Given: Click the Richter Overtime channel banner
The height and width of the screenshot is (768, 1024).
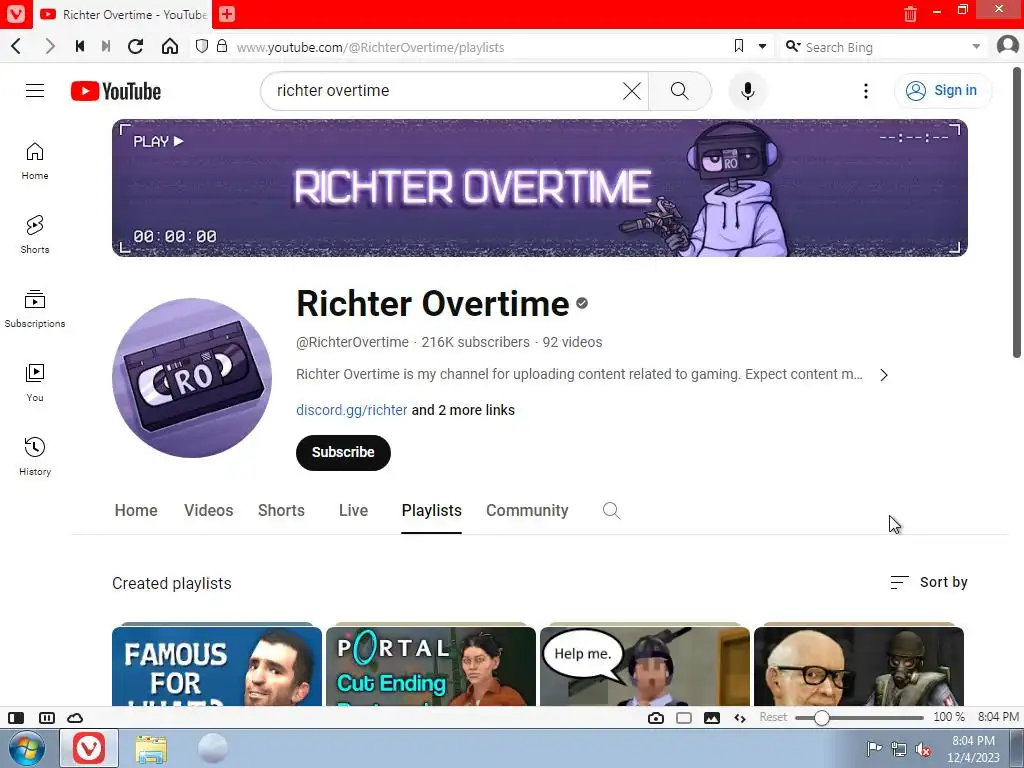Looking at the screenshot, I should [540, 188].
